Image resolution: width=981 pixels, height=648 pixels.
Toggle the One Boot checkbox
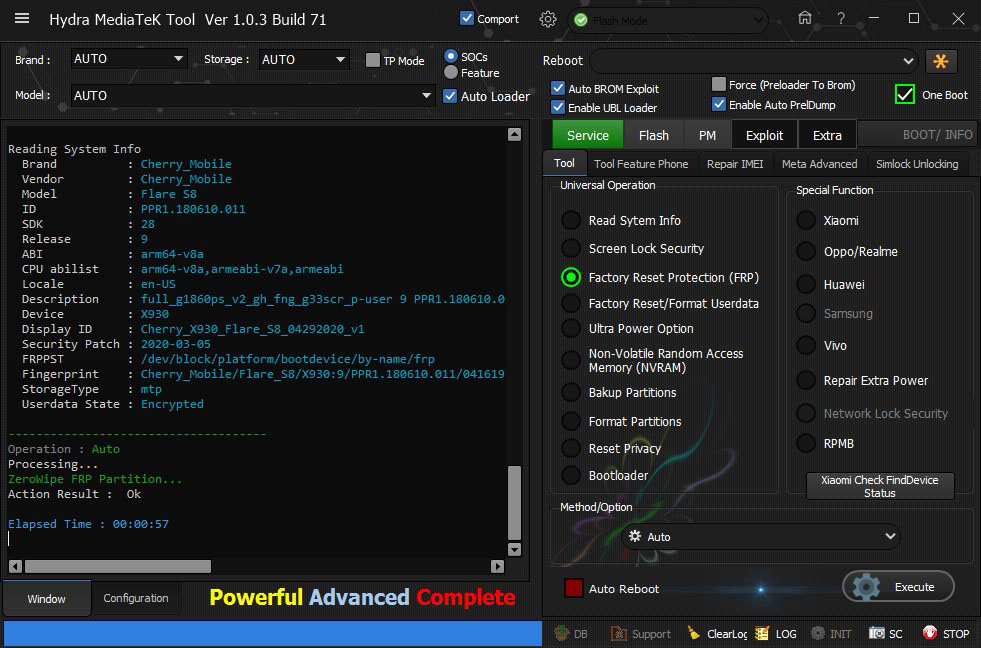pos(905,94)
